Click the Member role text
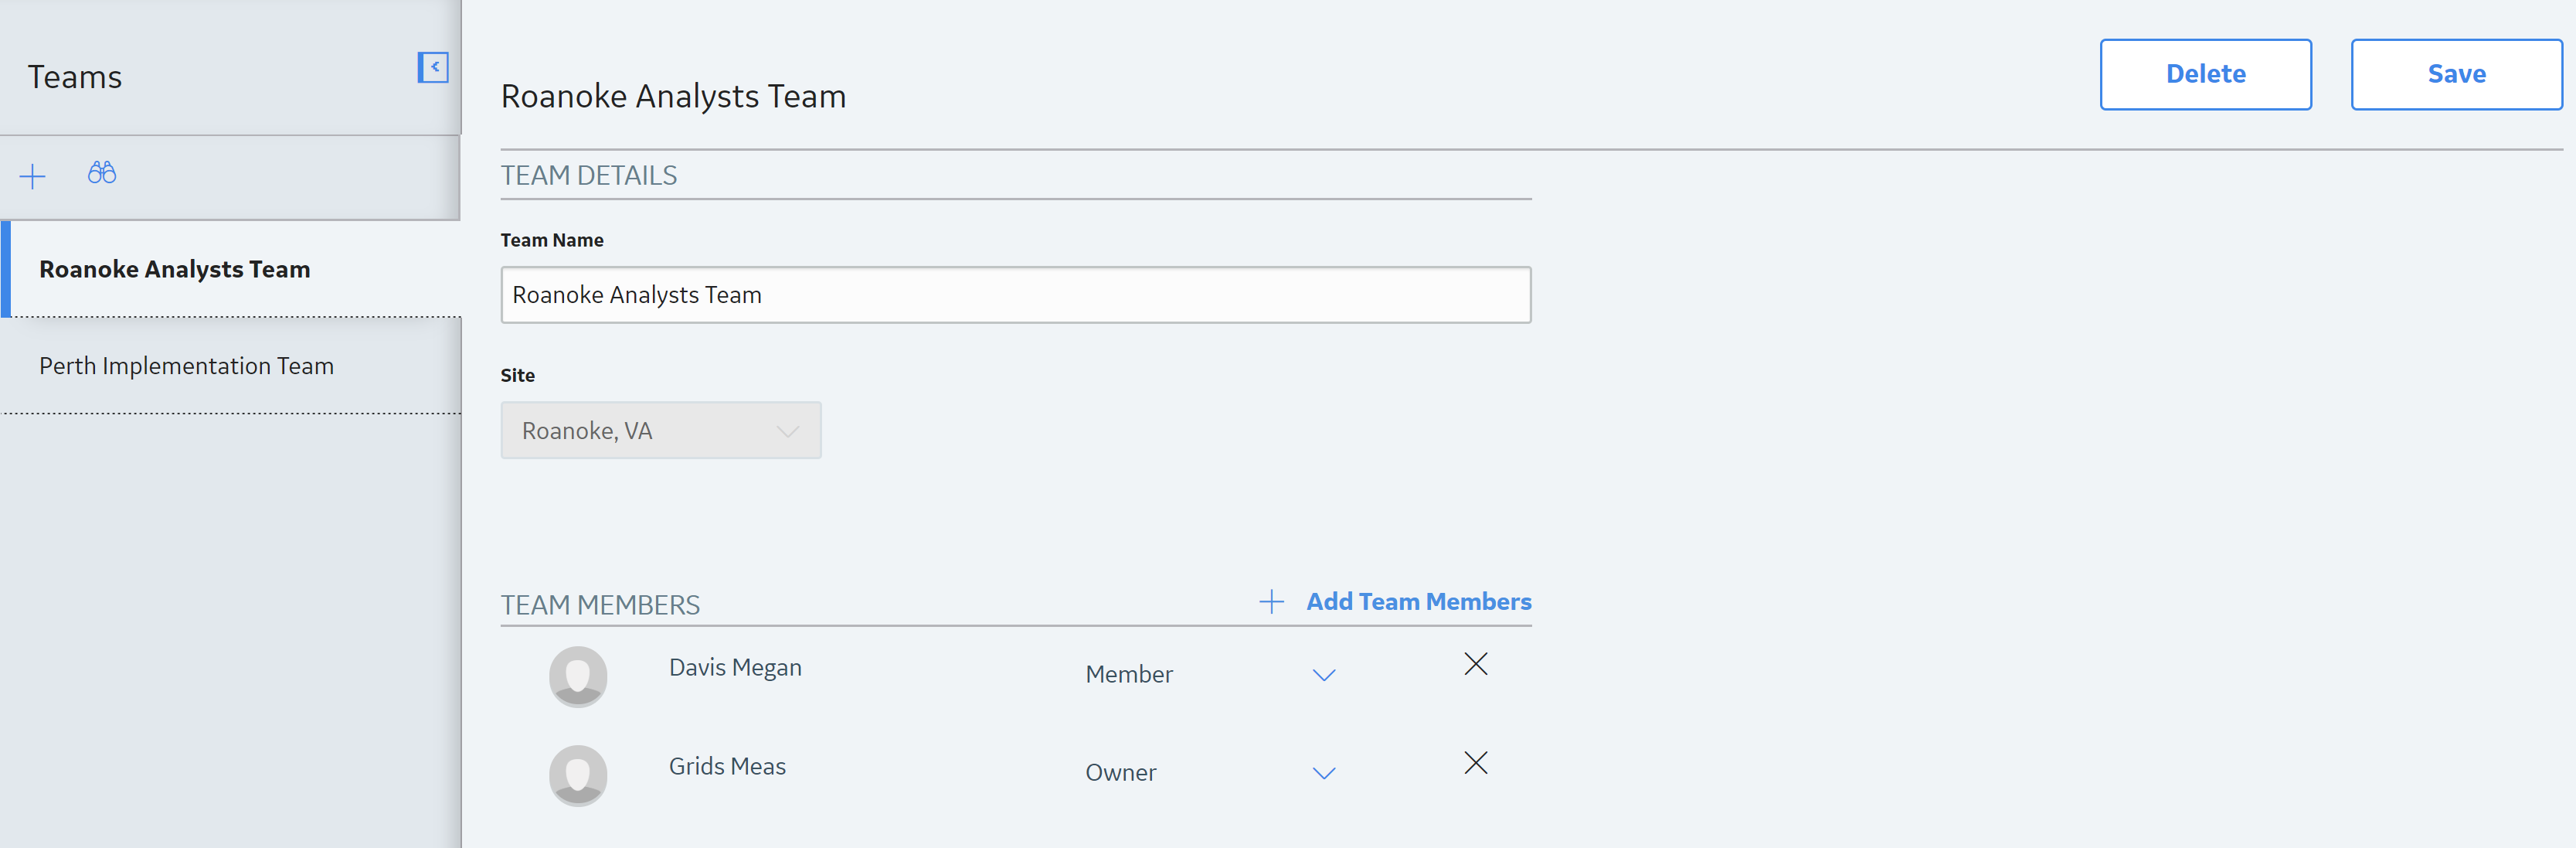Viewport: 2576px width, 848px height. coord(1129,675)
